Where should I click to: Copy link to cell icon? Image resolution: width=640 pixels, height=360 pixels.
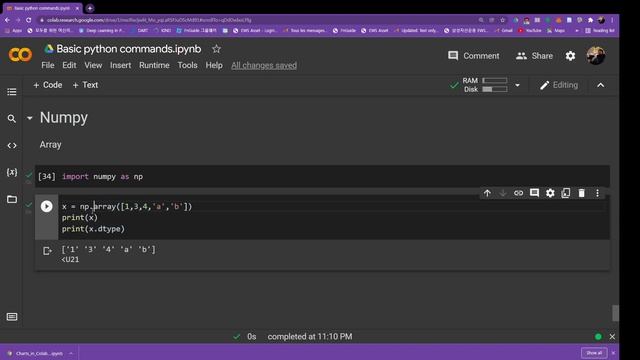(518, 193)
